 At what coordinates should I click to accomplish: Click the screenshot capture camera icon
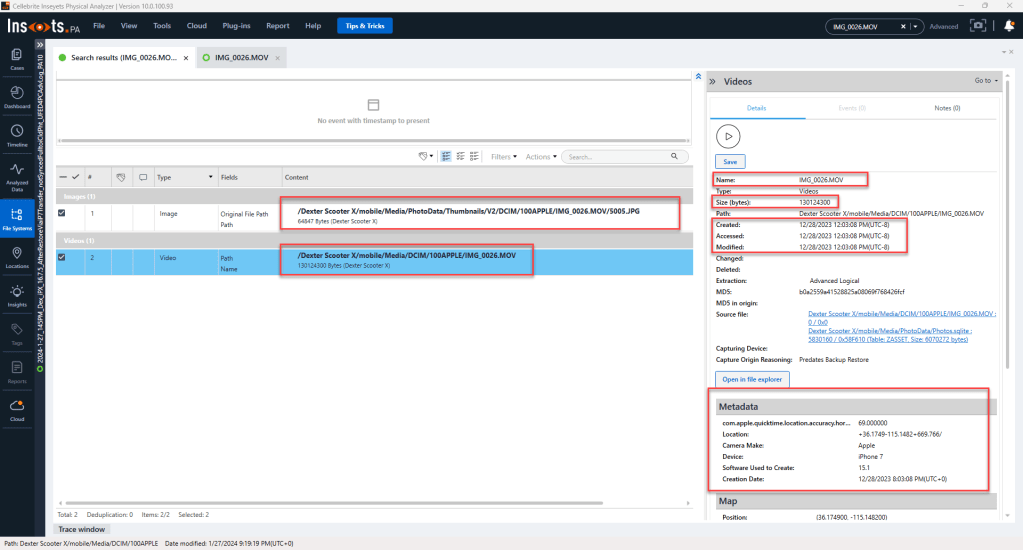pos(979,26)
